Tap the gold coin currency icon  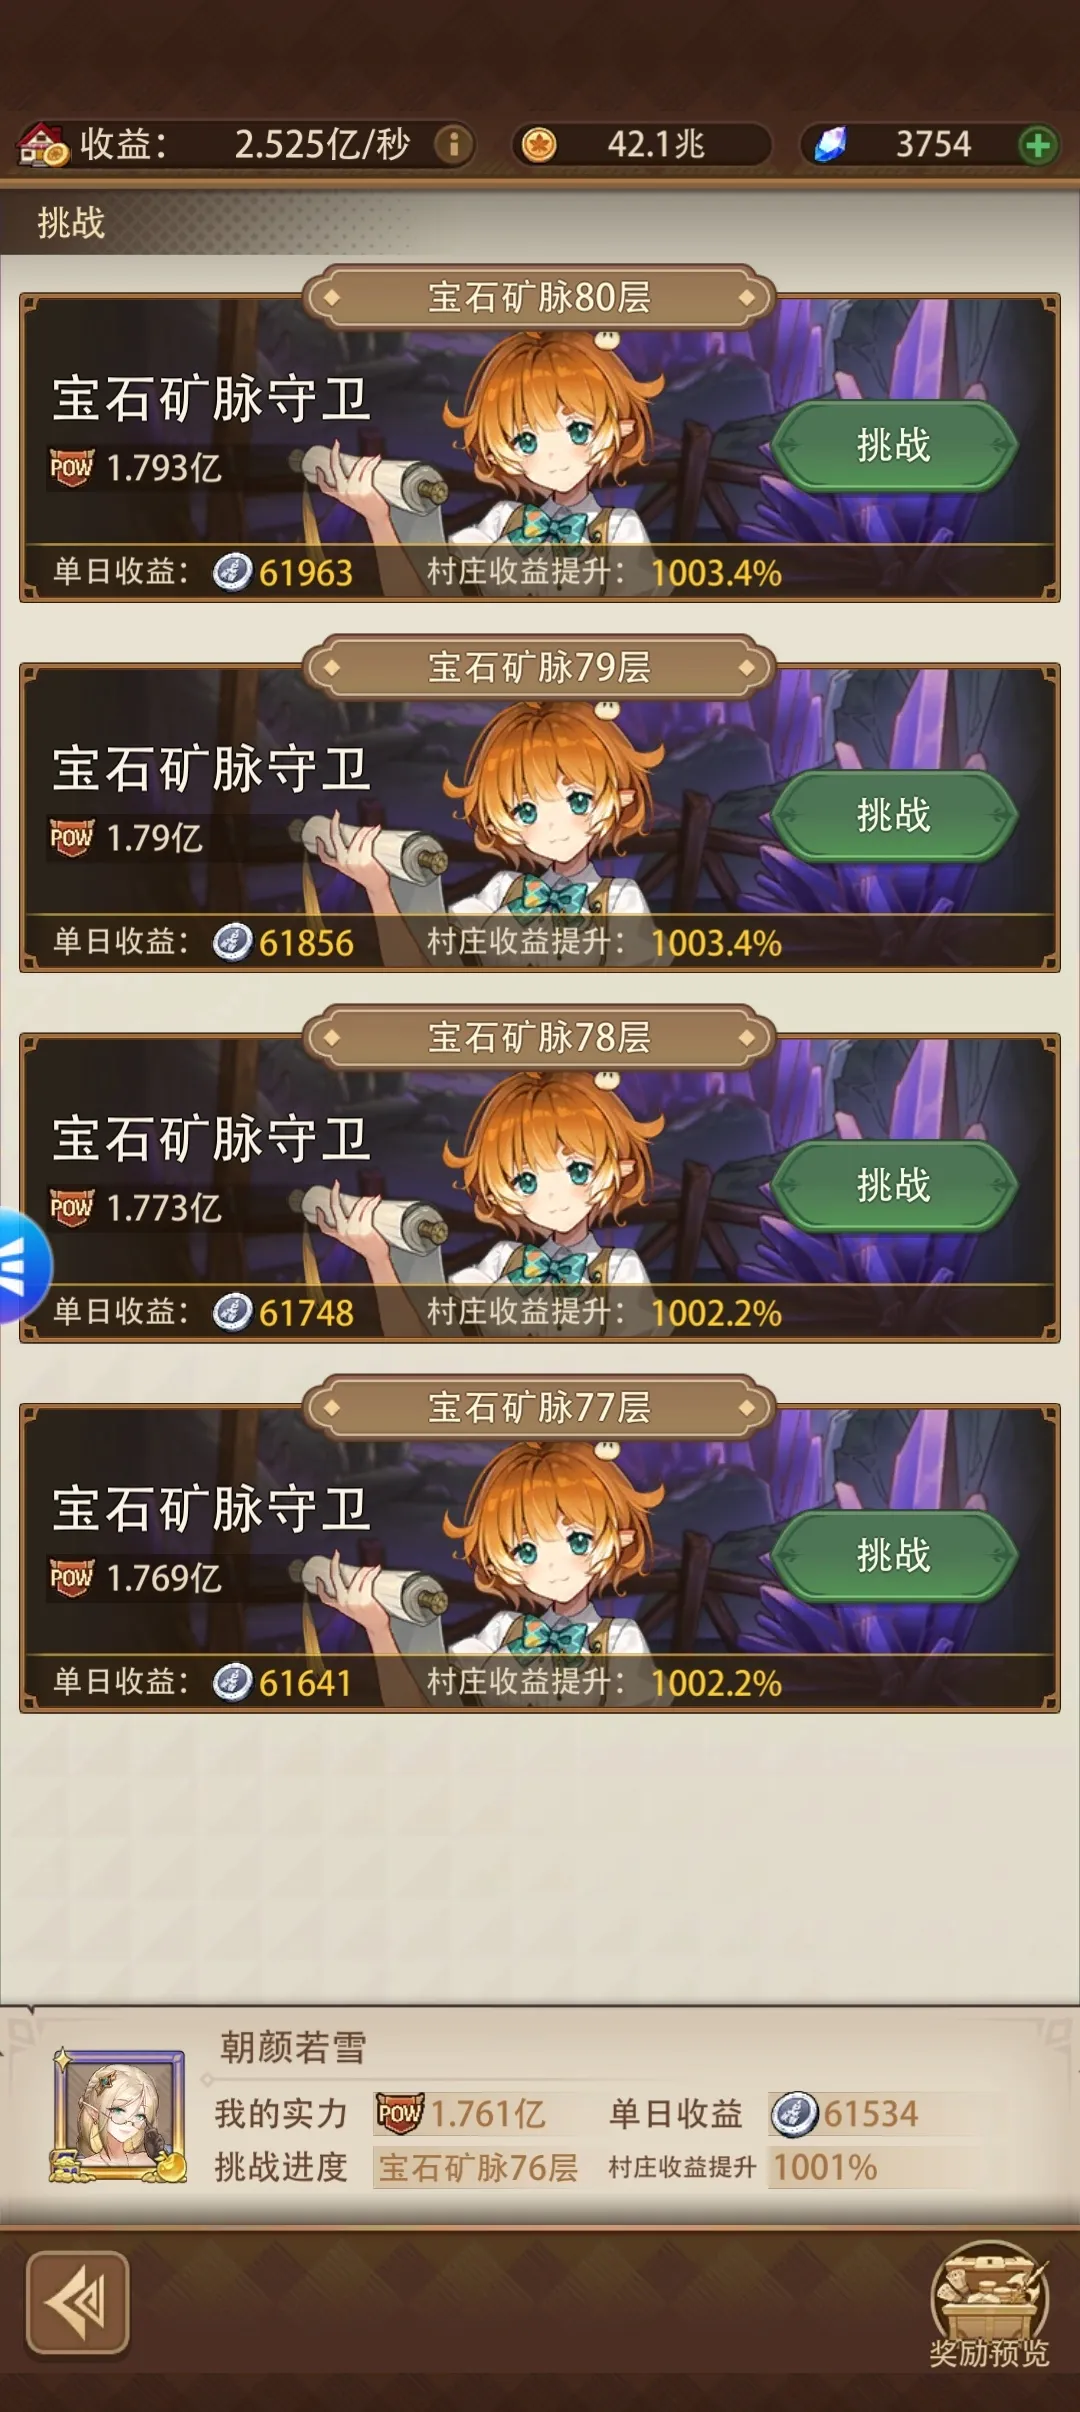pyautogui.click(x=539, y=145)
